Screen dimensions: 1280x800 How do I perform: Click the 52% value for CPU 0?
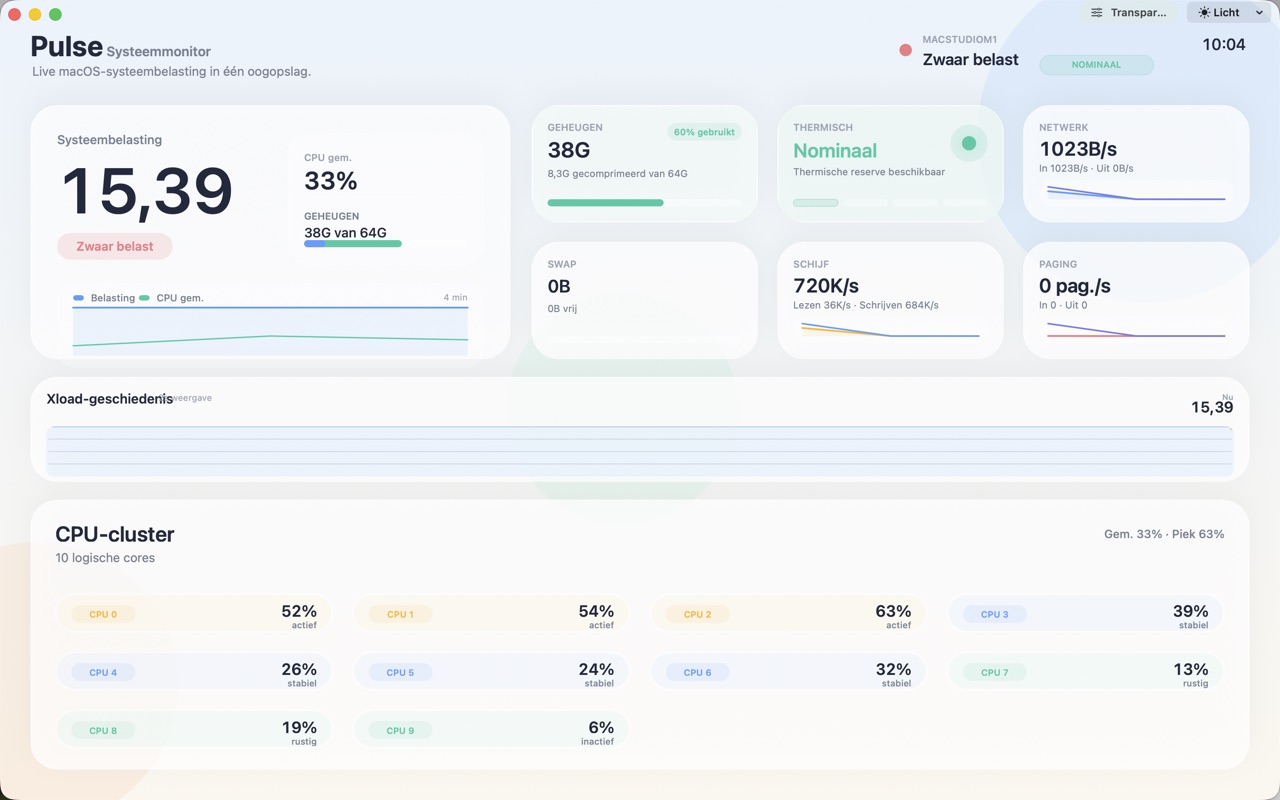coord(299,611)
